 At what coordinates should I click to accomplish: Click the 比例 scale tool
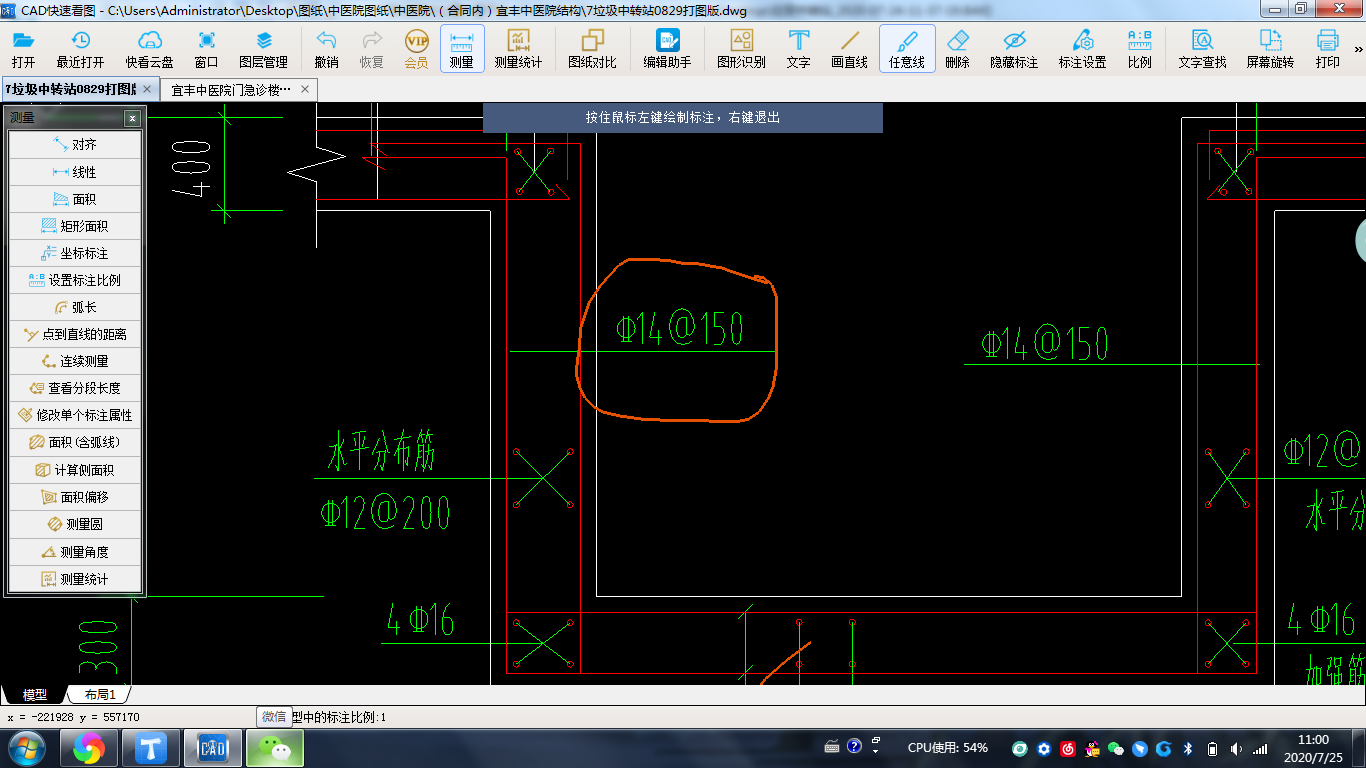click(1139, 49)
